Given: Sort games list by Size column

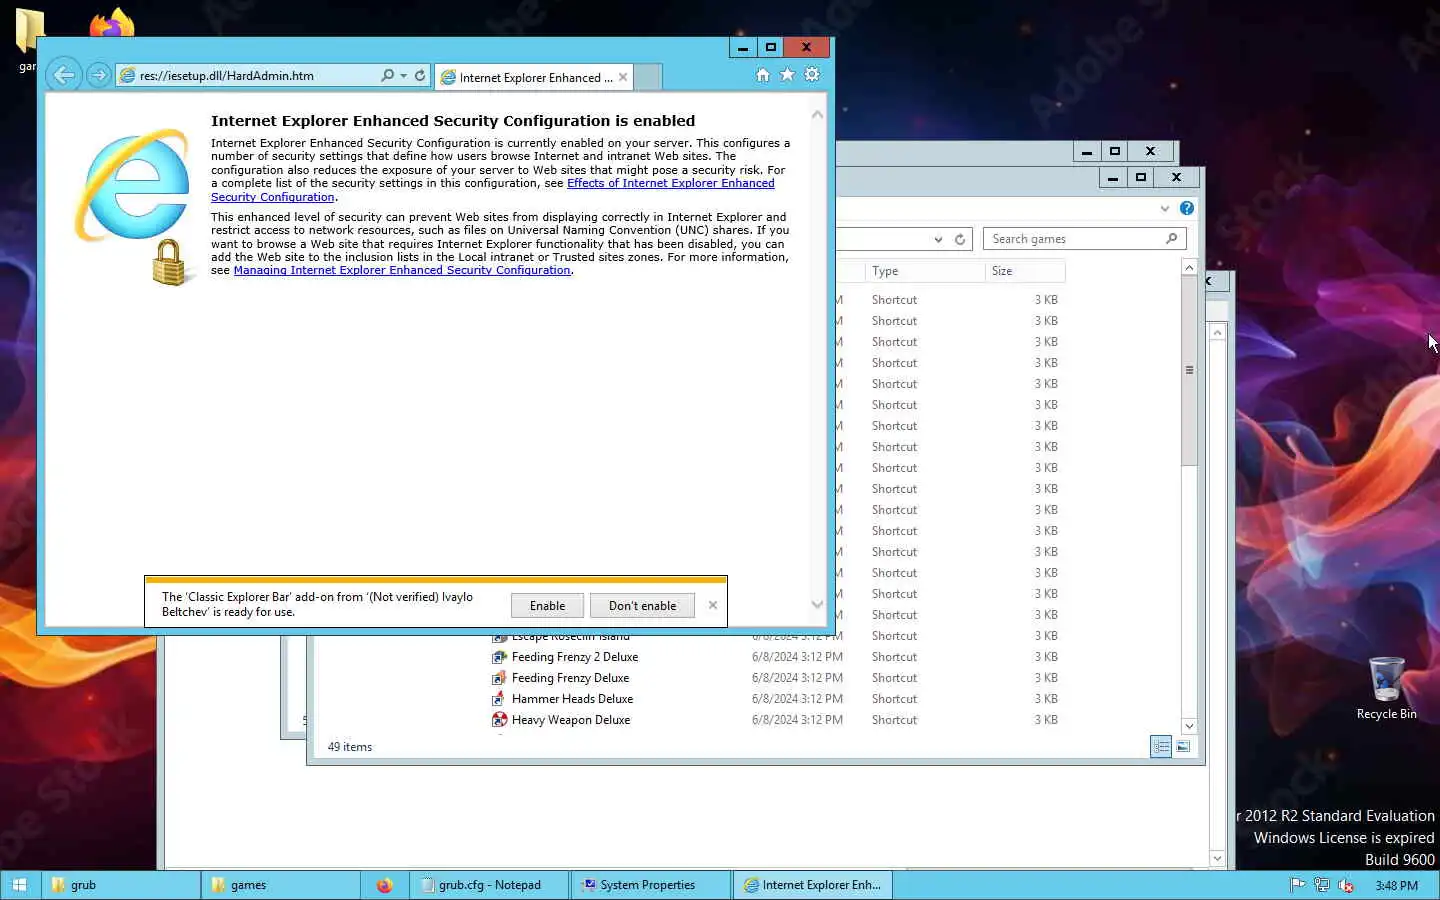Looking at the screenshot, I should [x=1025, y=271].
